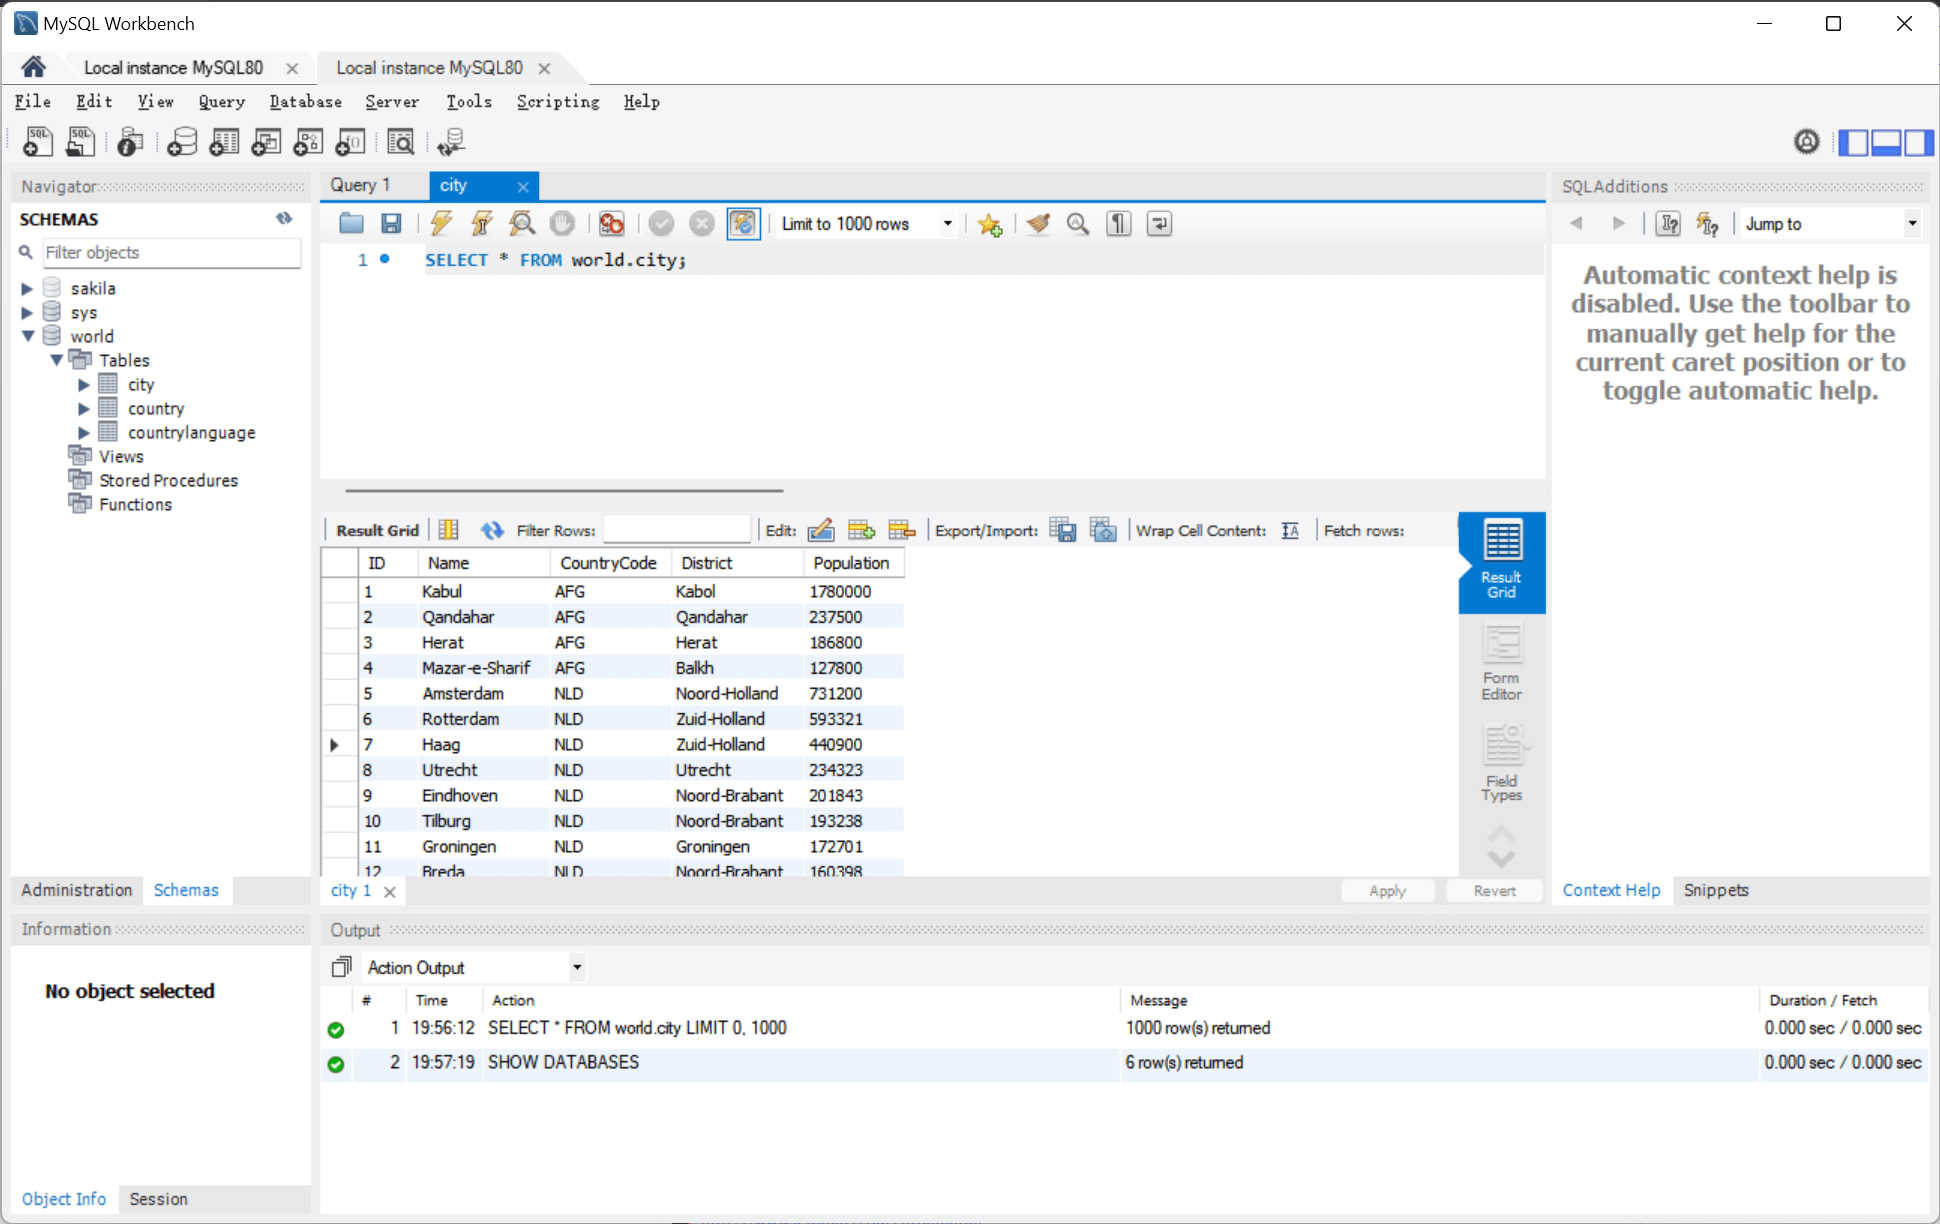Open the Inspector for selected object
1940x1224 pixels.
point(130,142)
